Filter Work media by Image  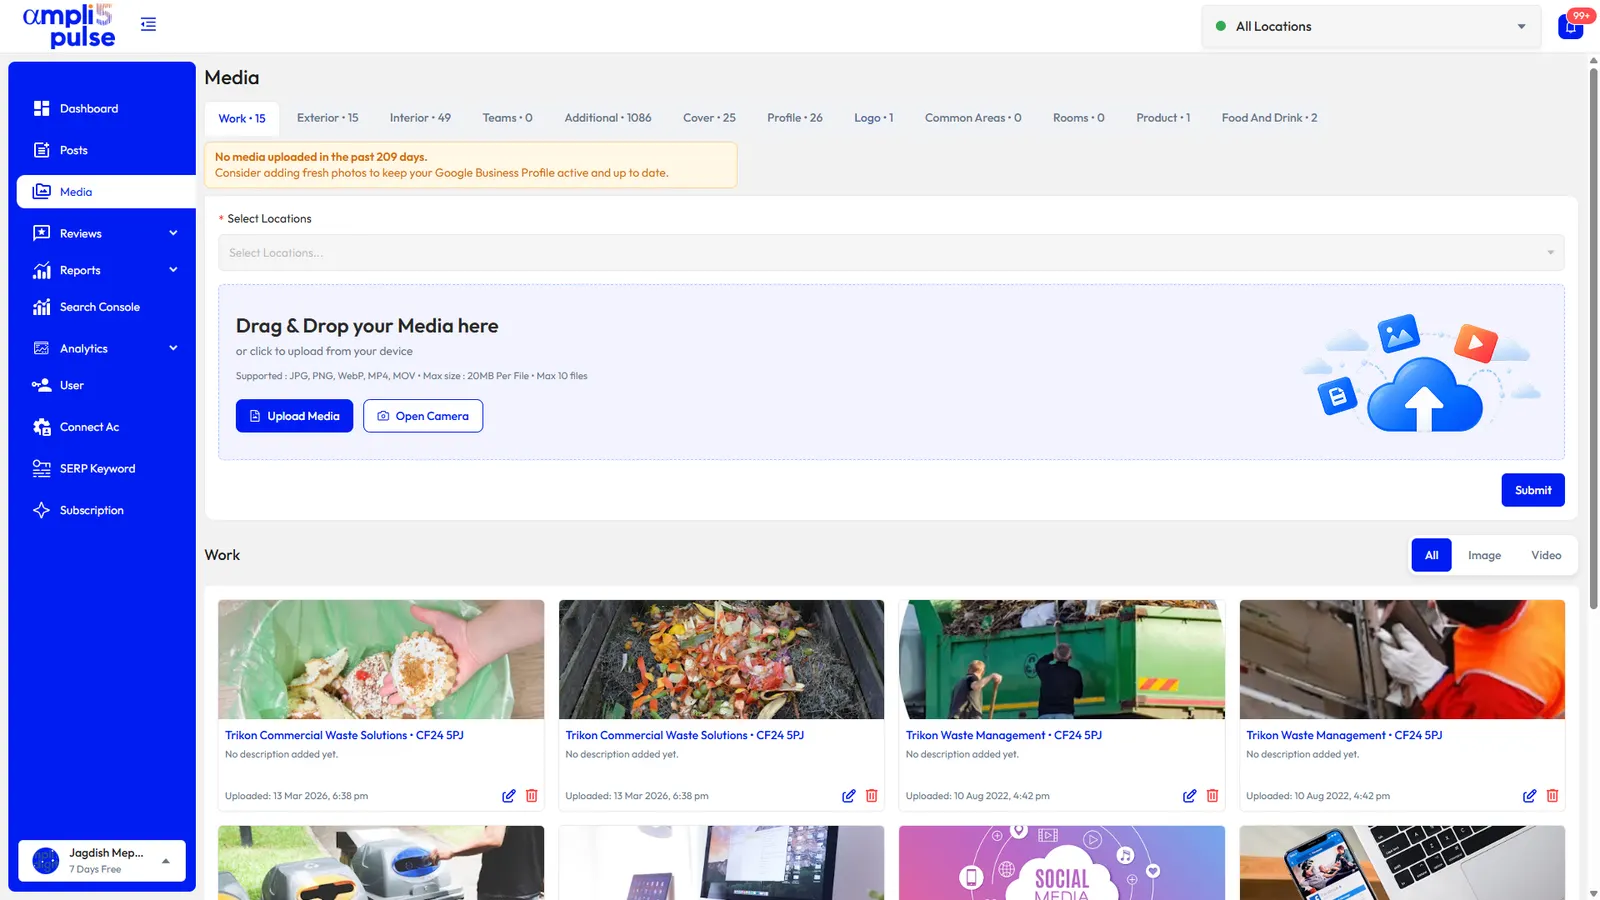tap(1484, 555)
